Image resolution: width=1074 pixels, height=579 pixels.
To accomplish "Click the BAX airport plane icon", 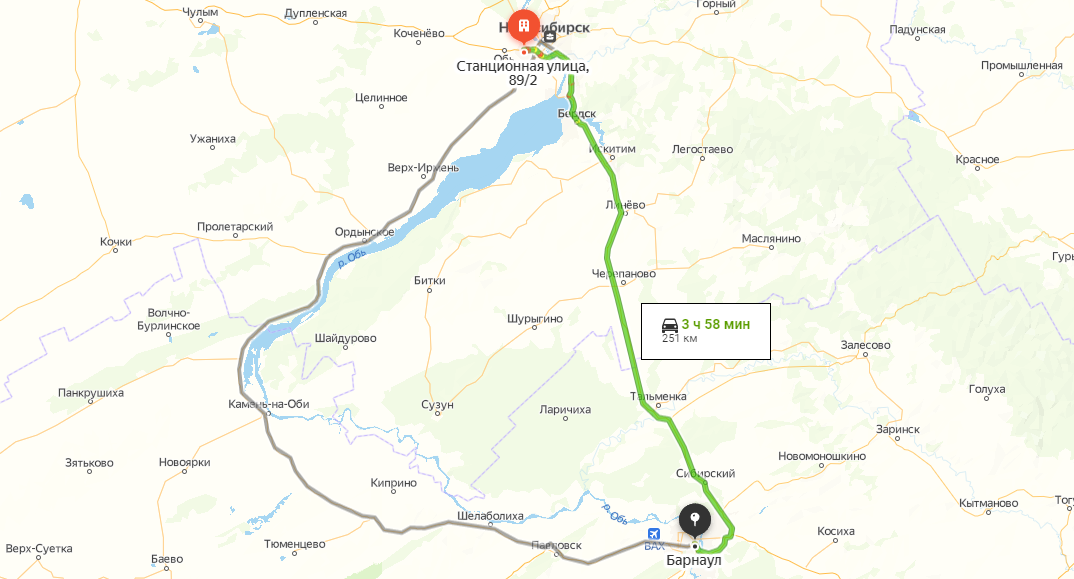I will [x=654, y=533].
